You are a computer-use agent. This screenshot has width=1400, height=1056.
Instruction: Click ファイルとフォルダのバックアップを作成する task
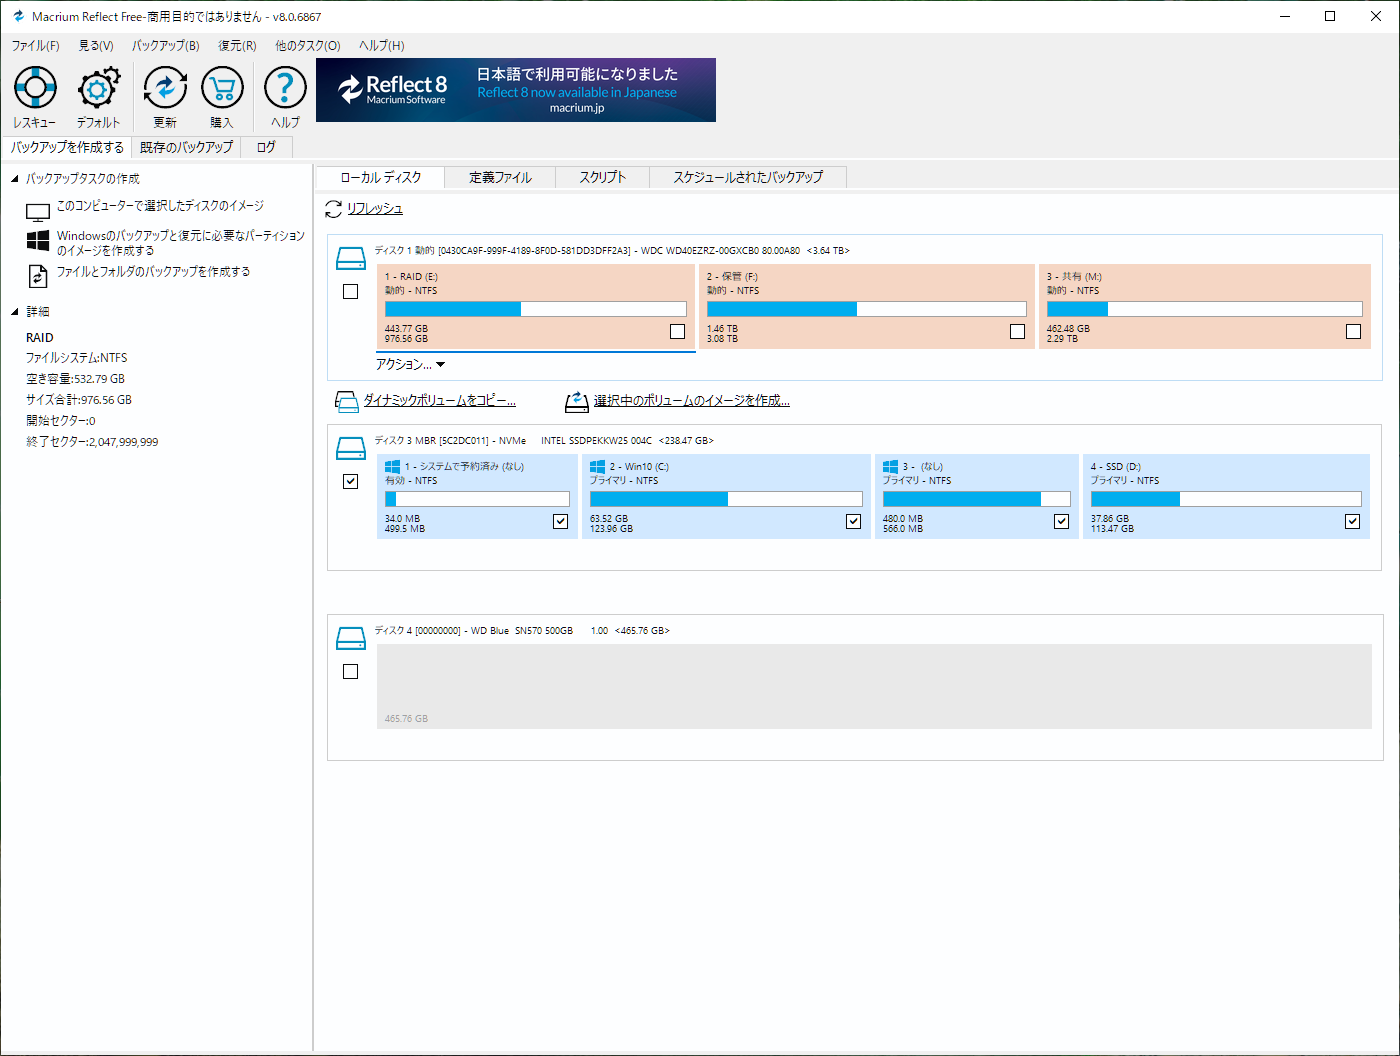point(153,272)
